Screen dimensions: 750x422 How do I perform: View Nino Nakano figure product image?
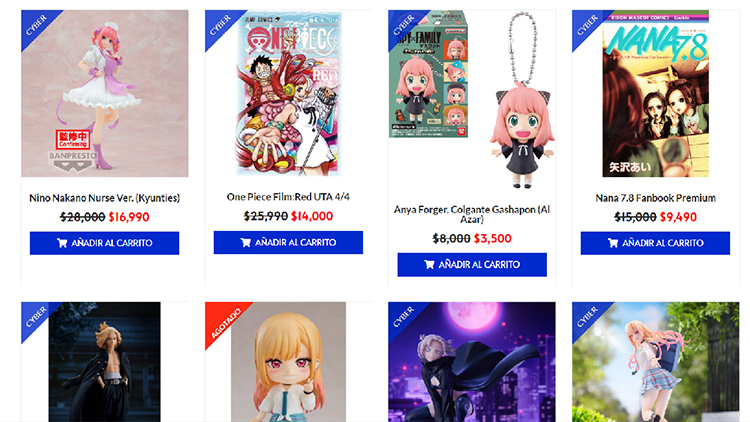click(x=105, y=93)
